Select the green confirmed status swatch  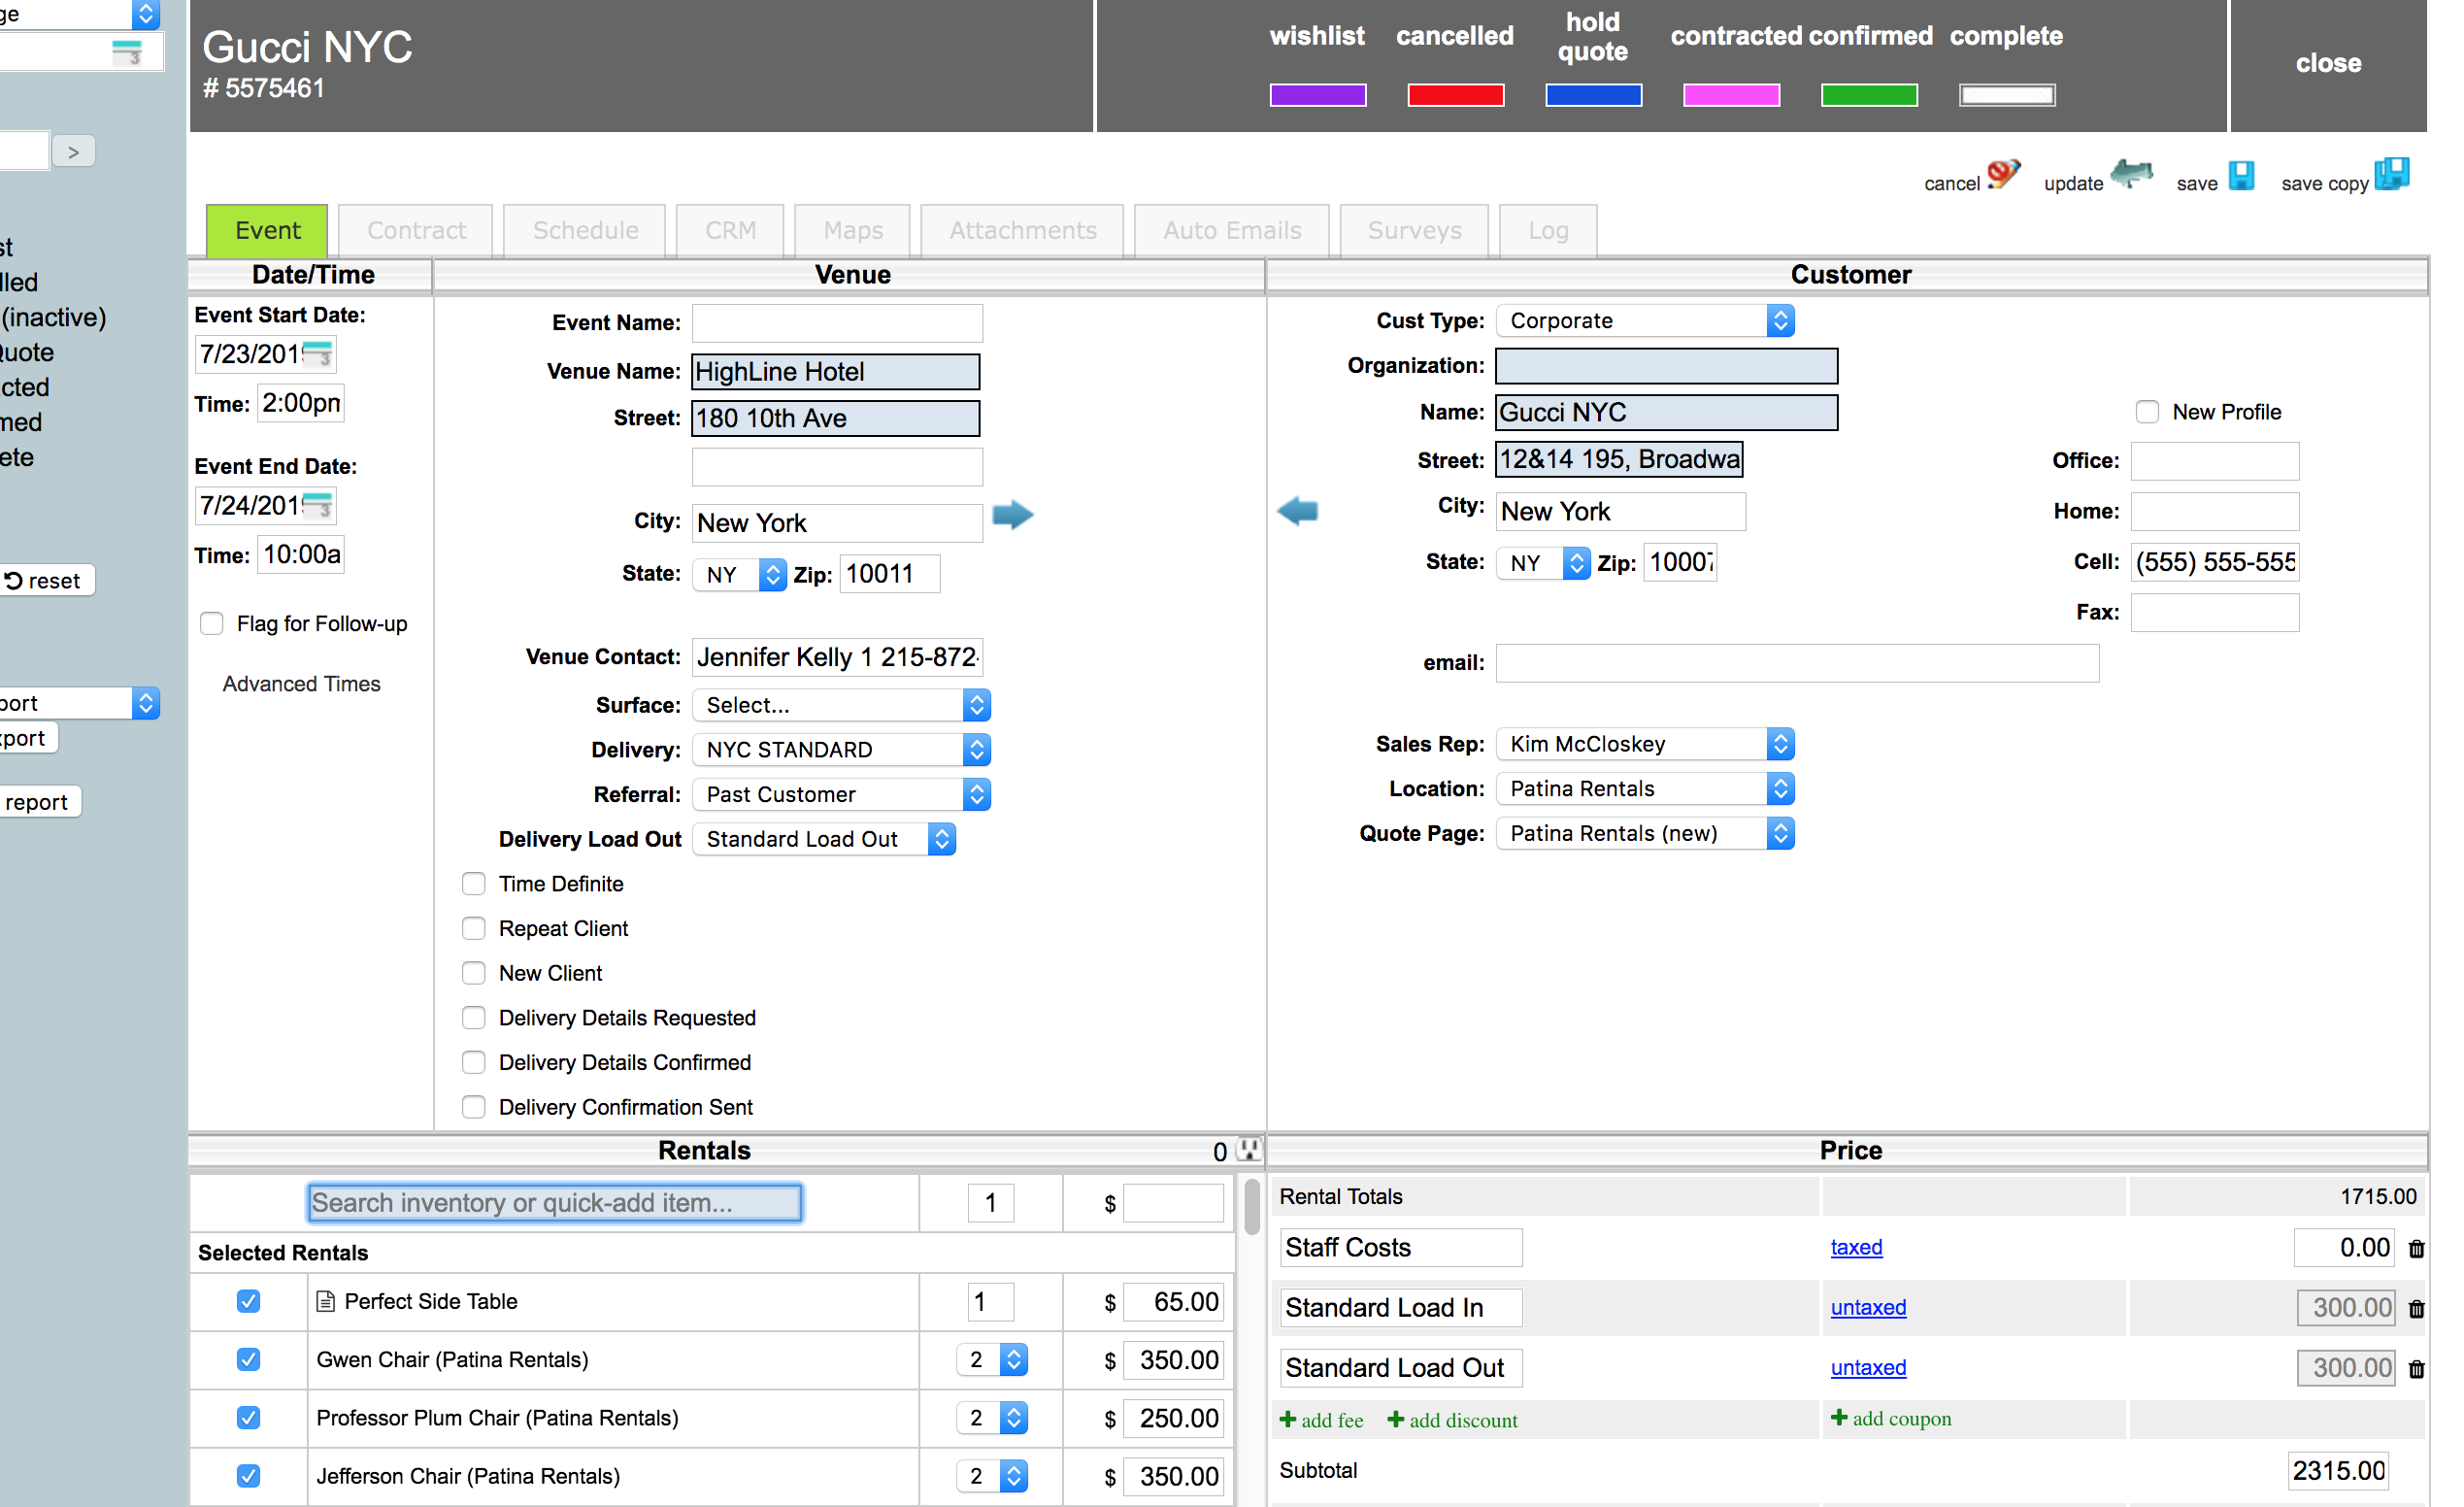[1868, 95]
